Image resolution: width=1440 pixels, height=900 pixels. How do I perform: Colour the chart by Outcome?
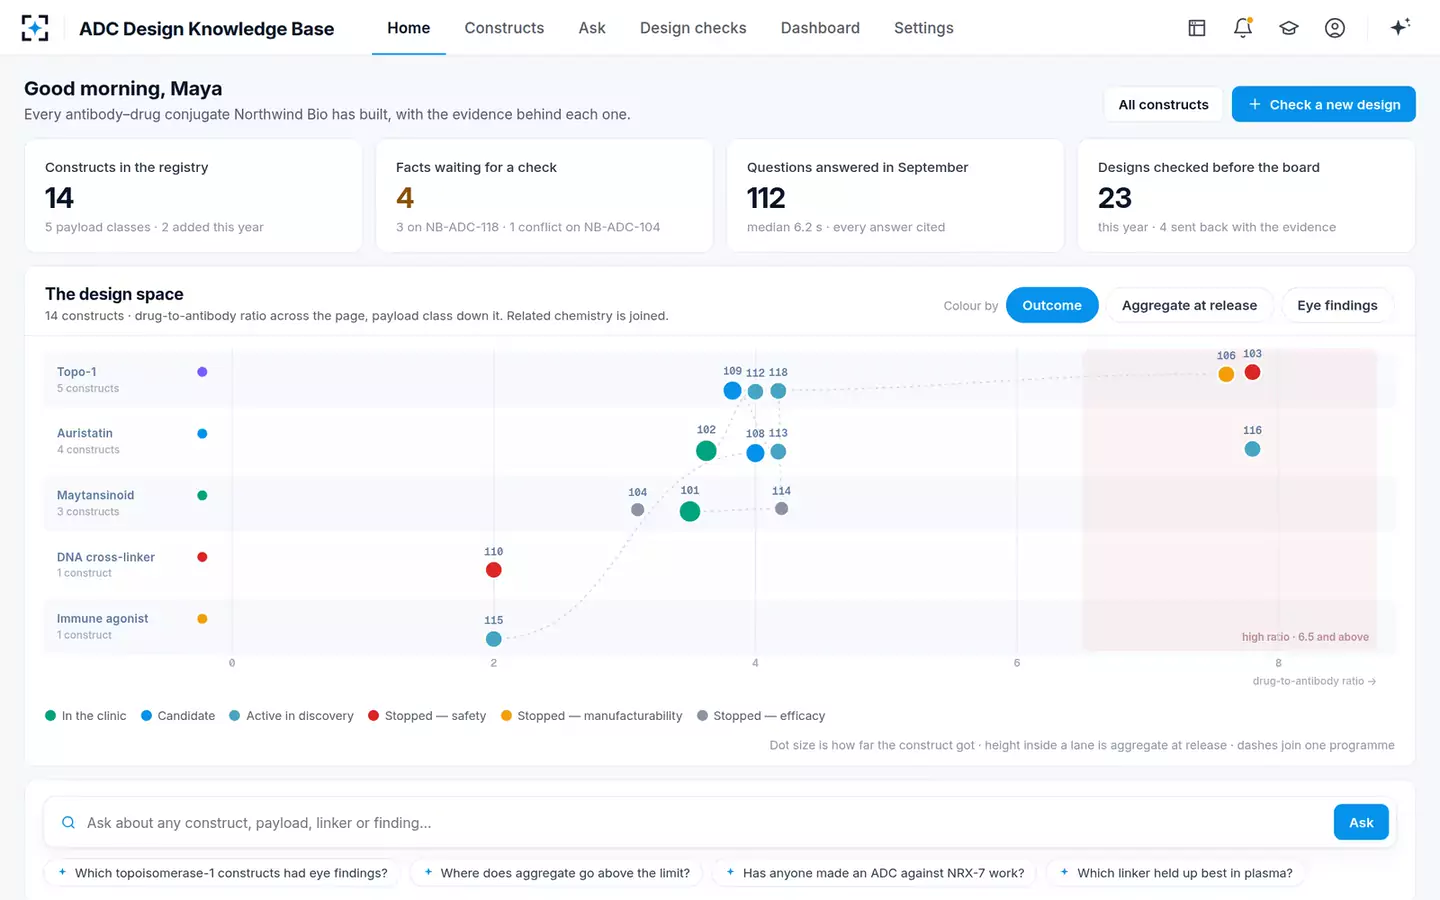coord(1052,305)
